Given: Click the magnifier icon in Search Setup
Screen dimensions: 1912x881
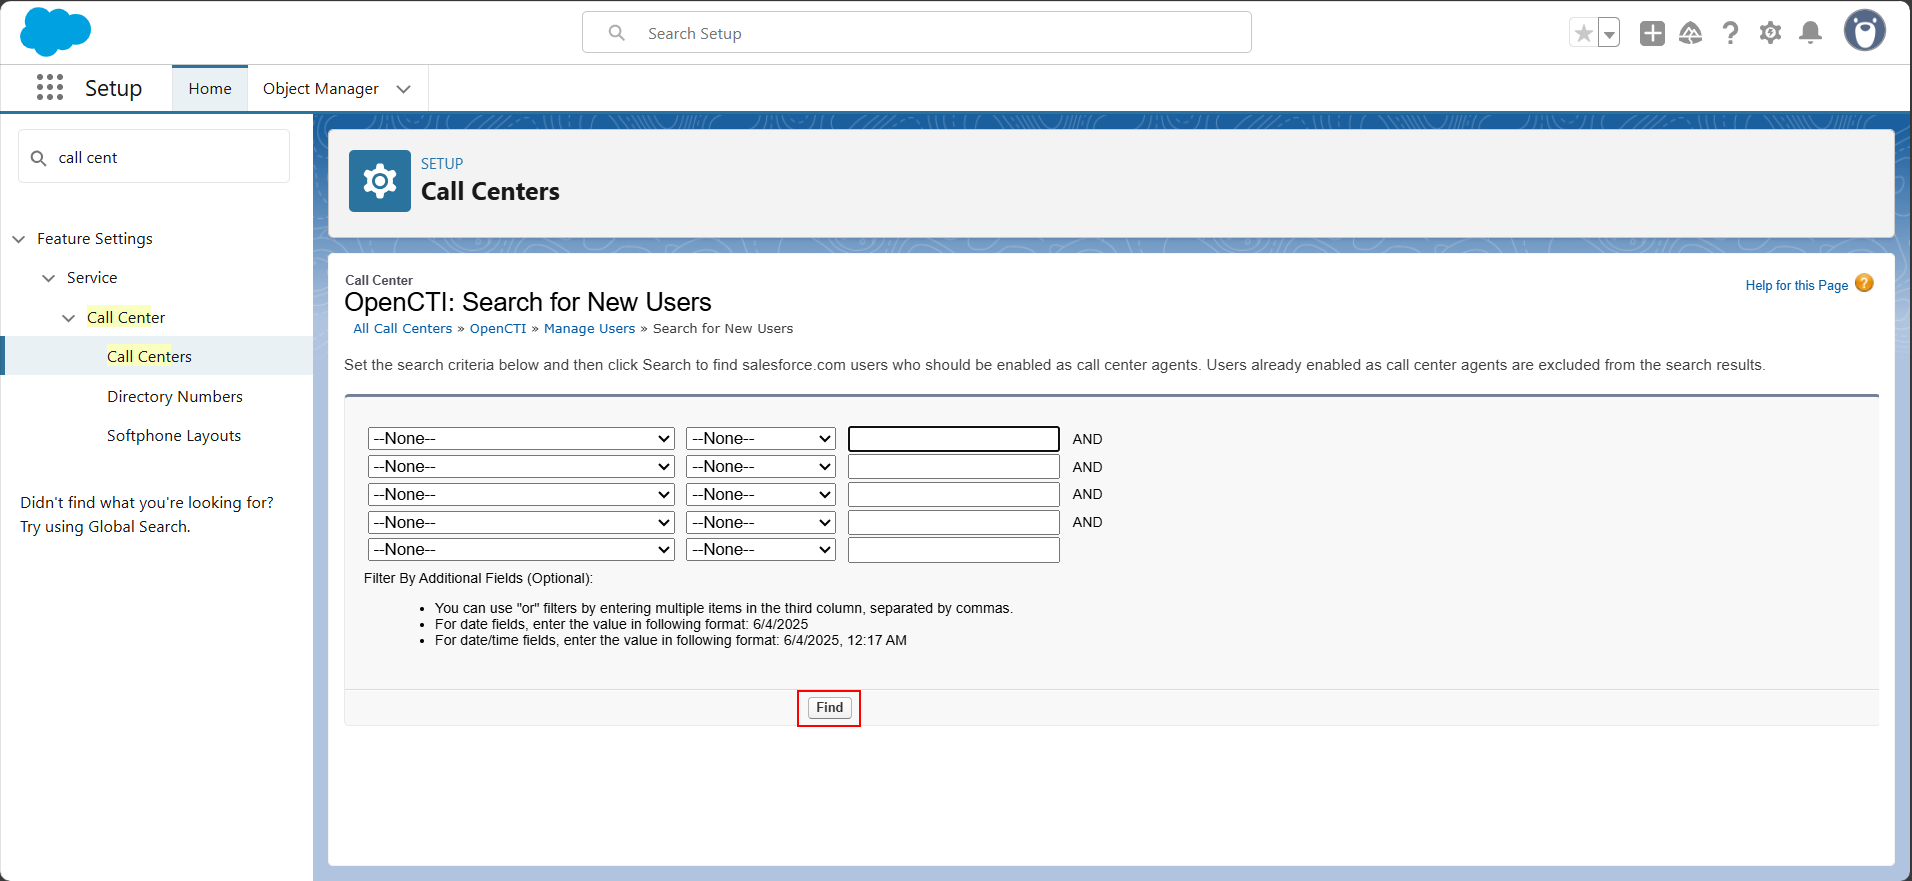Looking at the screenshot, I should (x=617, y=33).
